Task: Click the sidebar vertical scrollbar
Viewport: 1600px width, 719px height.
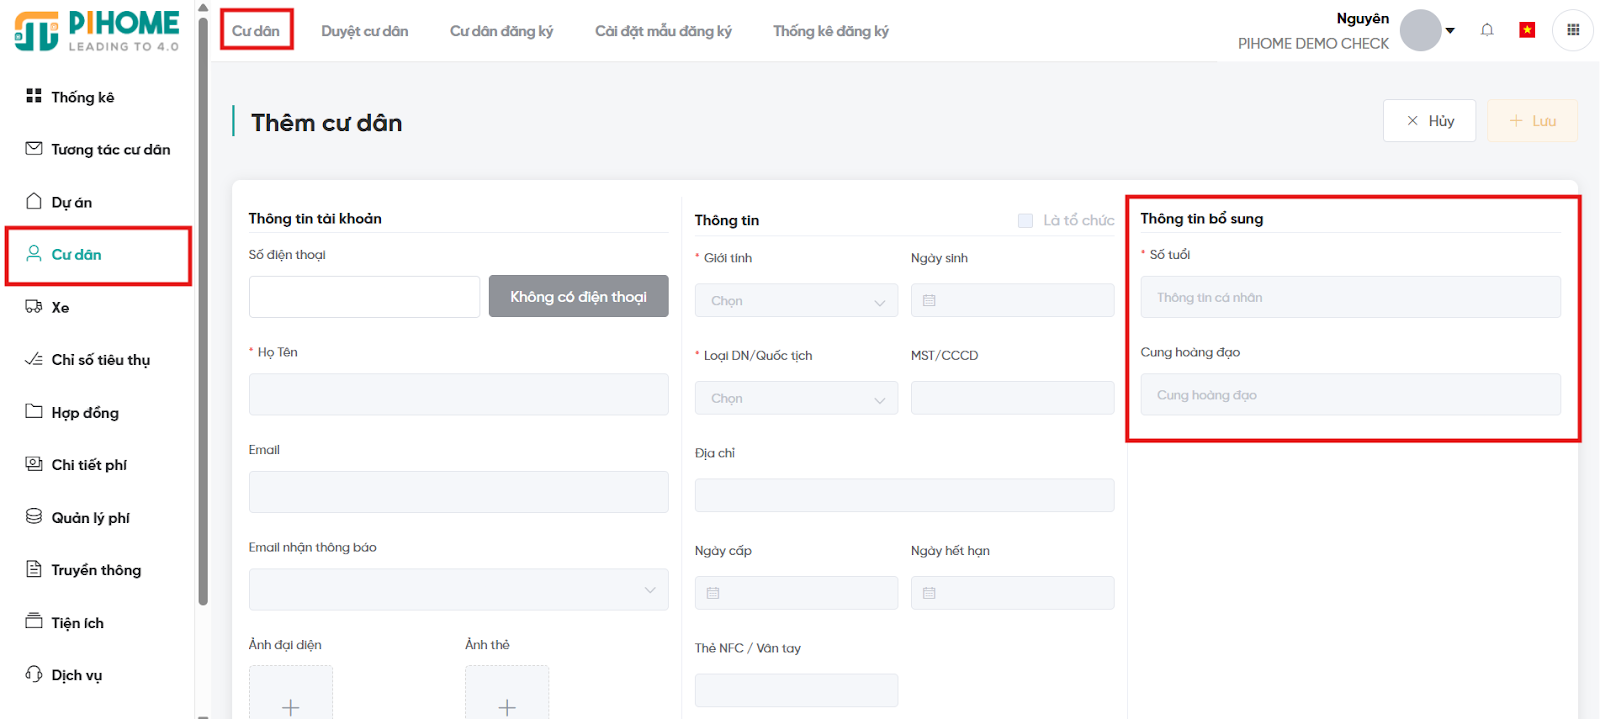Action: click(203, 300)
